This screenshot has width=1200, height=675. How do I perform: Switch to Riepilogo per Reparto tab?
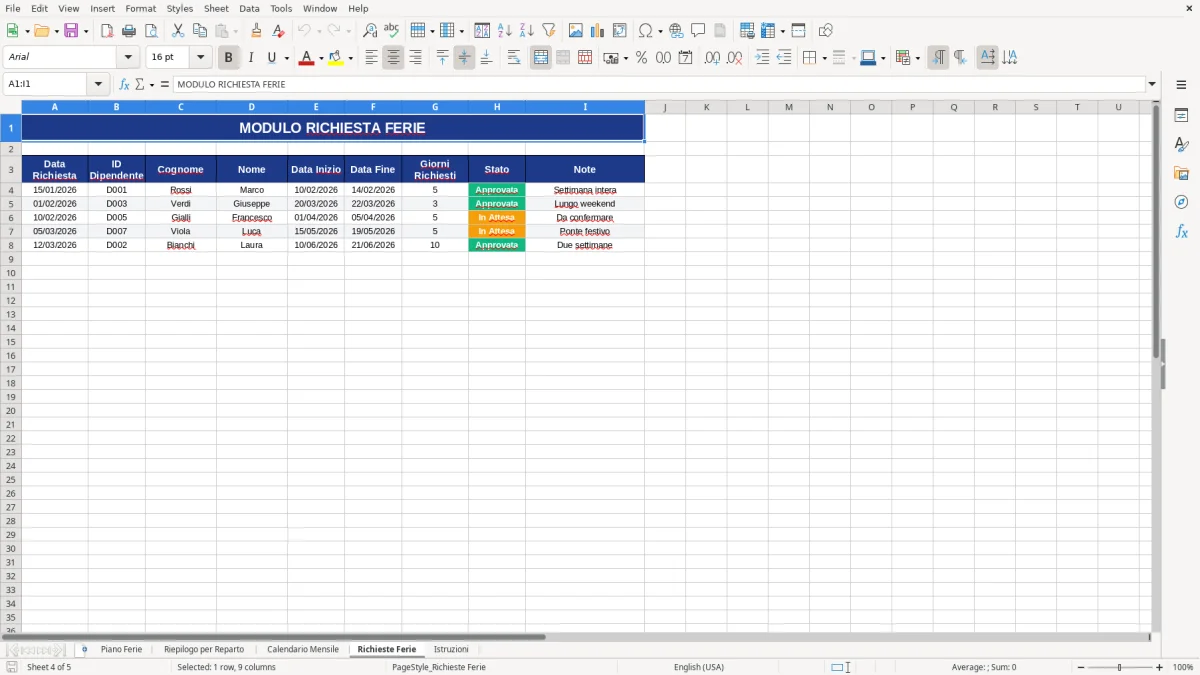[204, 649]
